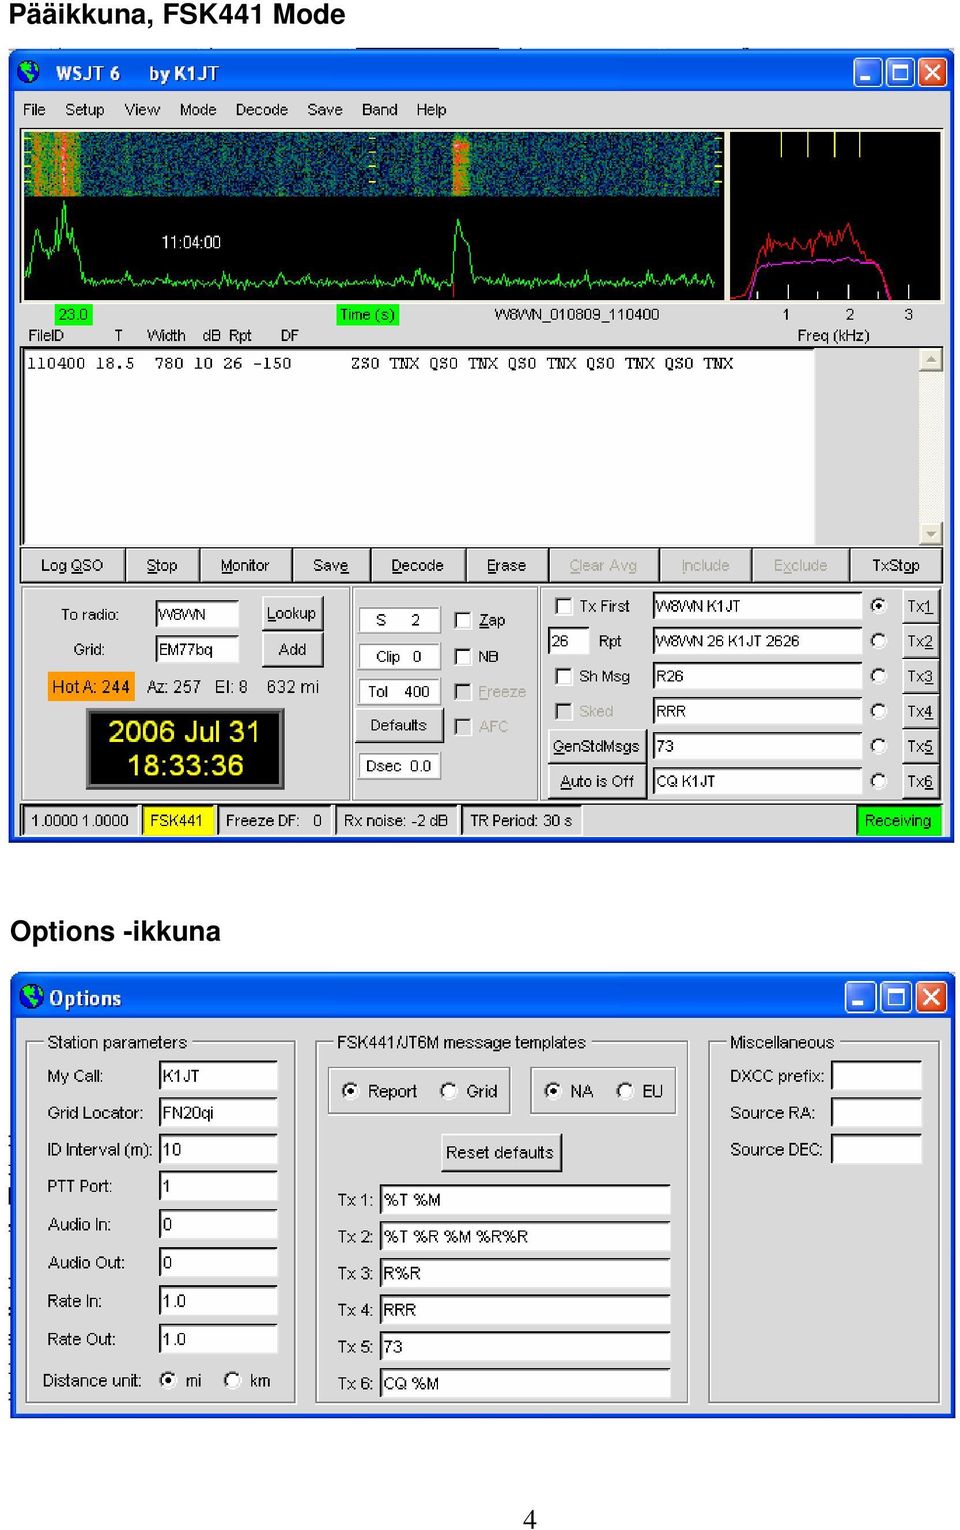Image resolution: width=960 pixels, height=1530 pixels.
Task: Click the Add button next to Grid
Action: pos(292,649)
